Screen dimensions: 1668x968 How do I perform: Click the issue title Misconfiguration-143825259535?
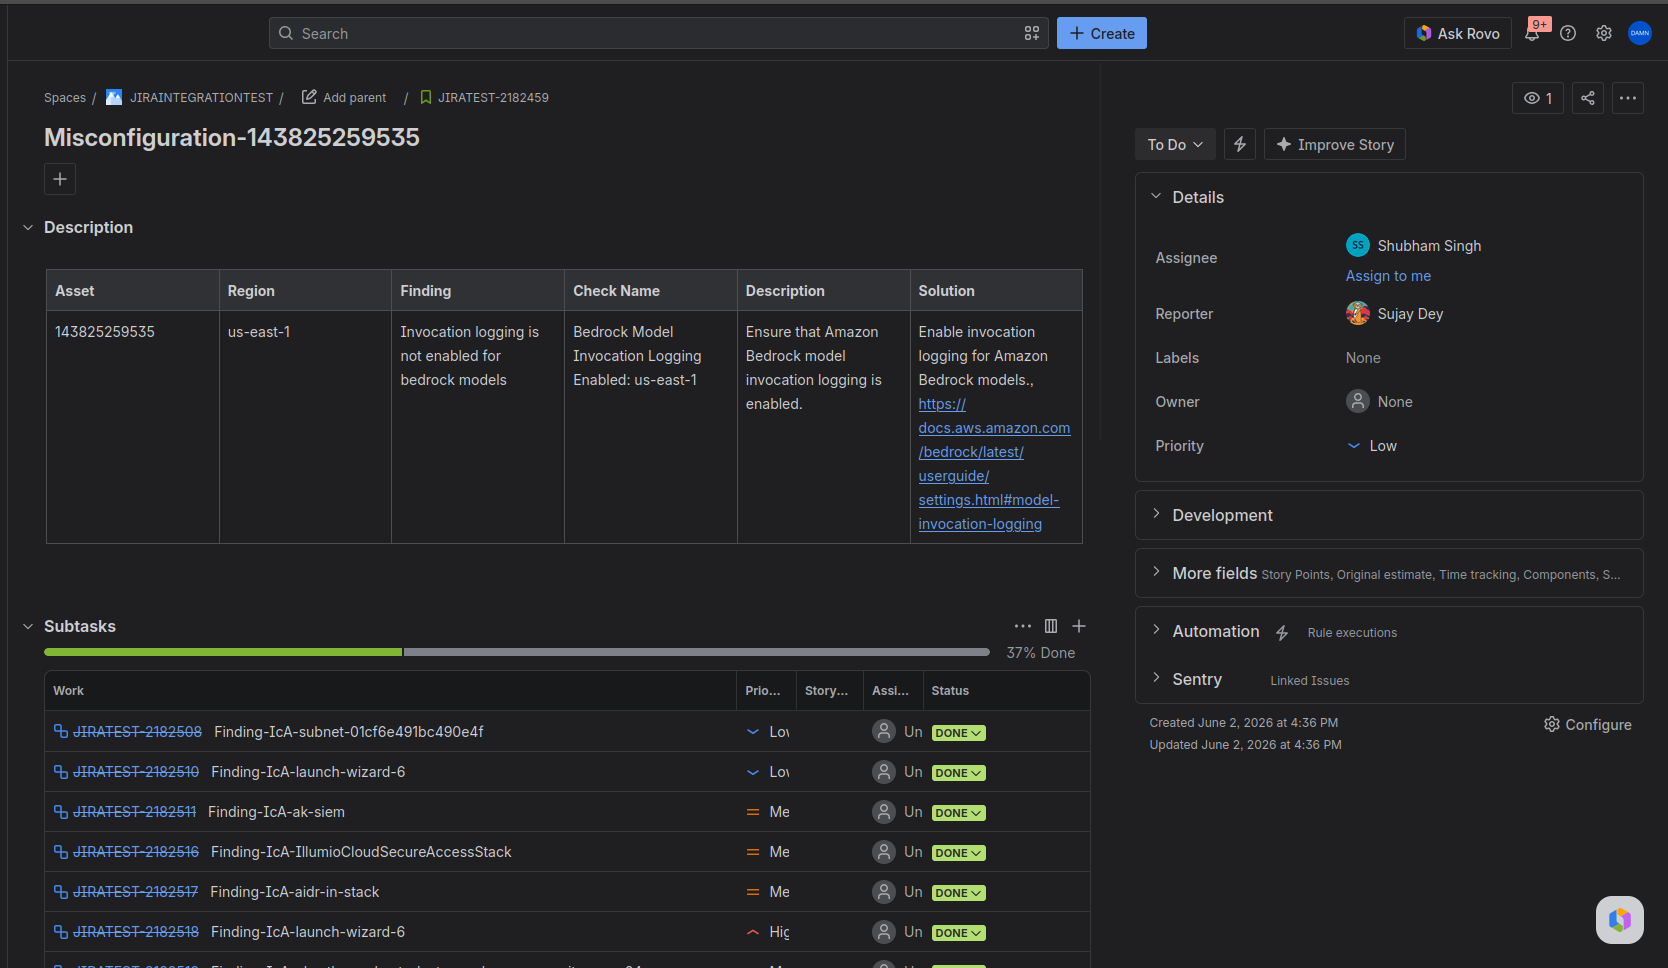coord(232,137)
